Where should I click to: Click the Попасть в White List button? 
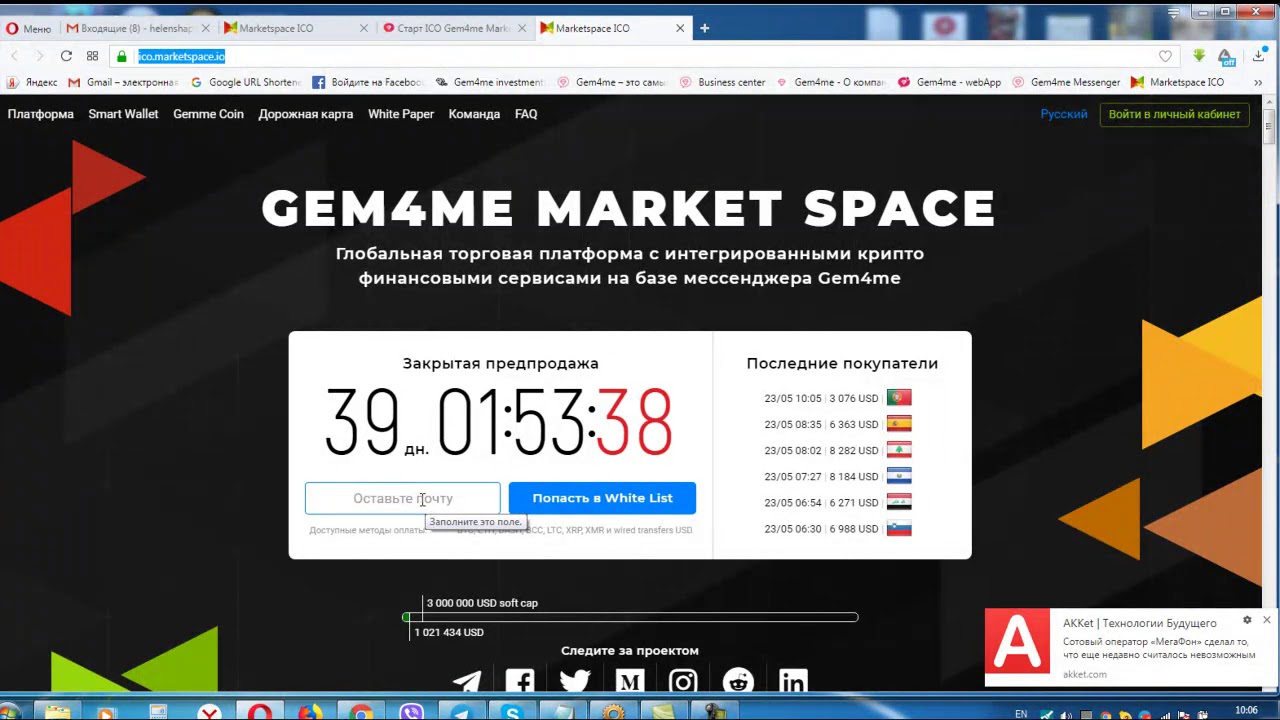(x=602, y=498)
